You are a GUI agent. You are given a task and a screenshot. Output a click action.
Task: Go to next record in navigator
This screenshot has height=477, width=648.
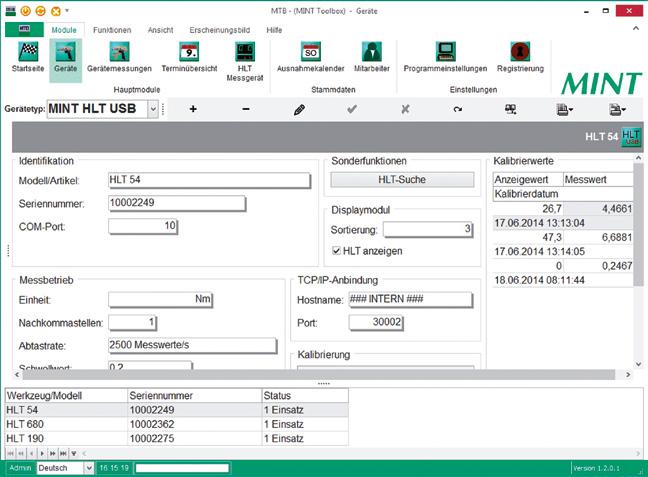42,453
